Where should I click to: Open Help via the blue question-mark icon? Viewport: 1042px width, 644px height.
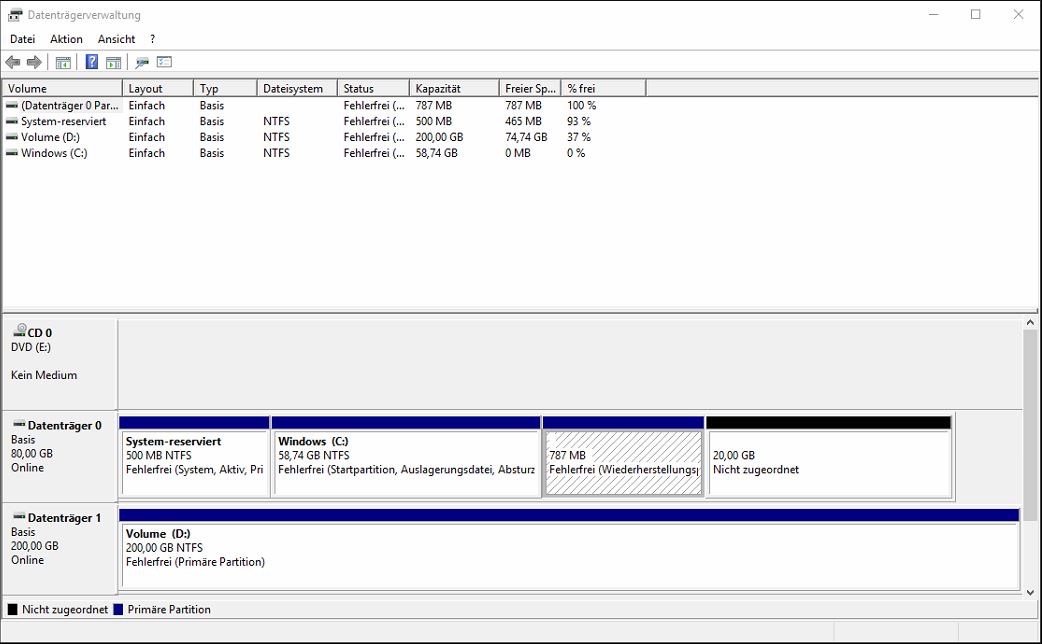(91, 62)
